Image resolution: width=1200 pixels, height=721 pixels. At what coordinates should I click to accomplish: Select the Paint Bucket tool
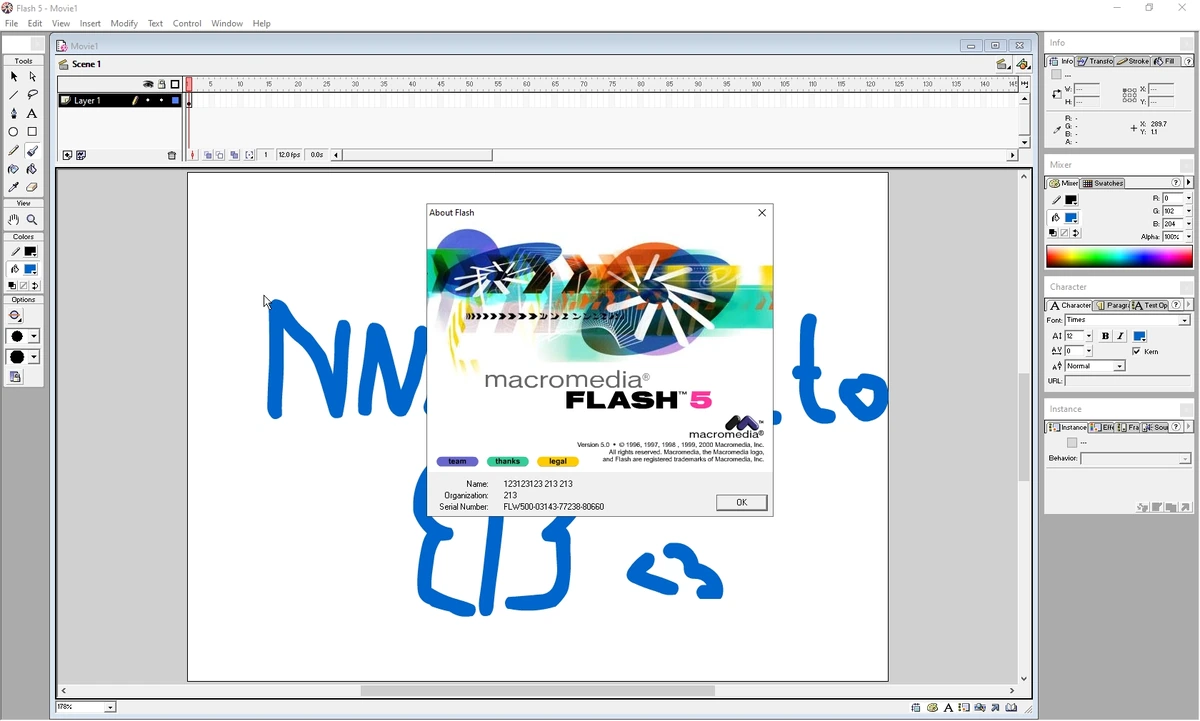point(33,169)
